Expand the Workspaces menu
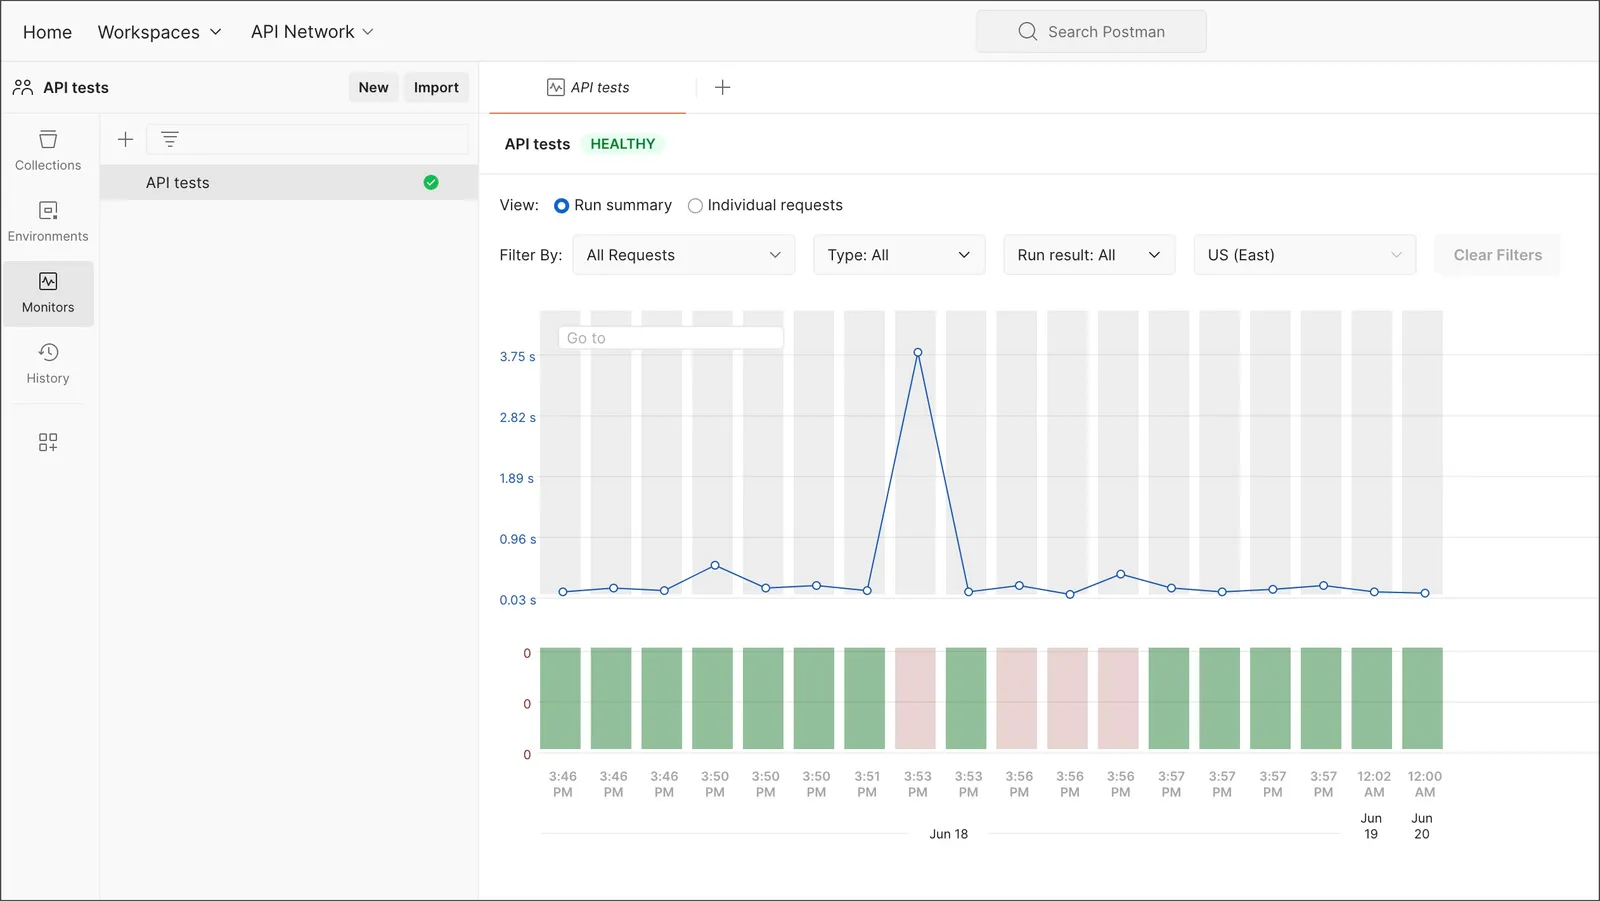This screenshot has height=901, width=1600. pos(160,32)
